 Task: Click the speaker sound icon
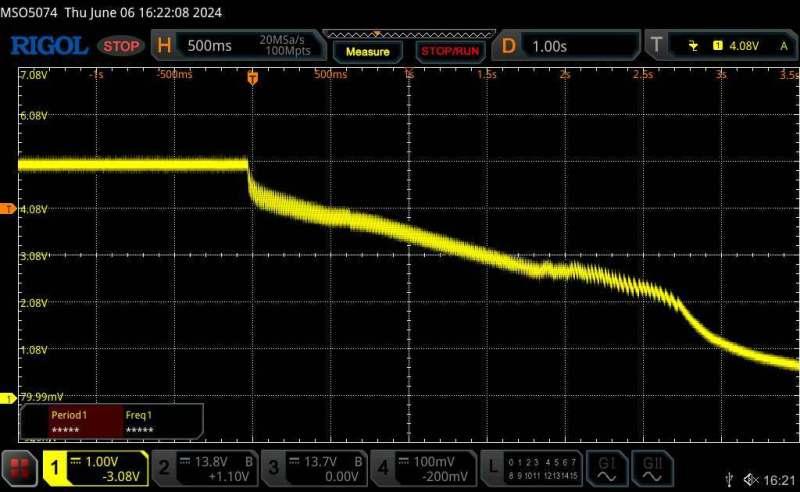pos(752,480)
